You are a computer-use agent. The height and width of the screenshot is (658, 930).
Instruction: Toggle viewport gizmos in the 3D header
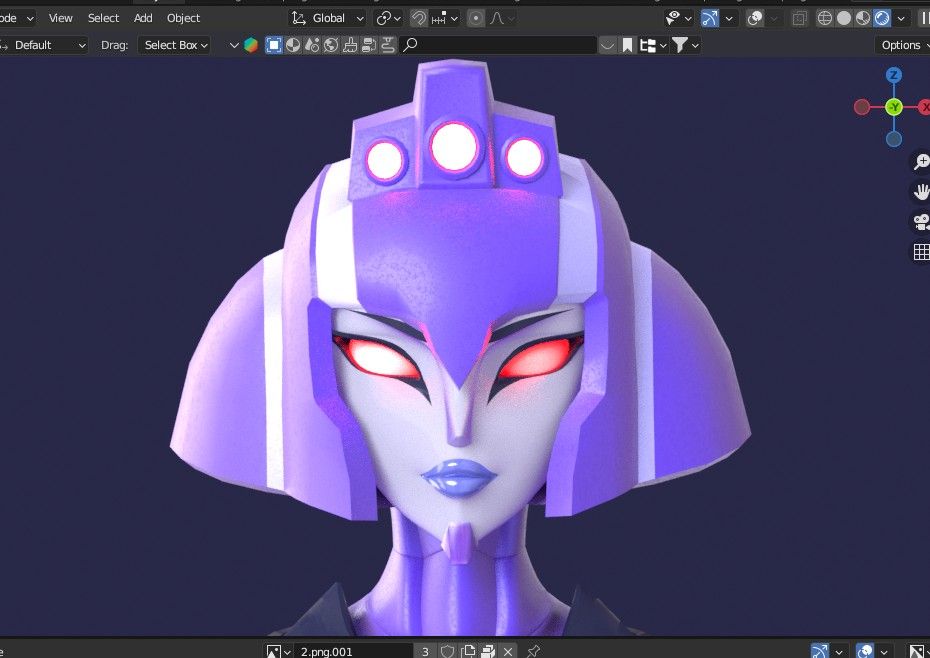click(710, 18)
